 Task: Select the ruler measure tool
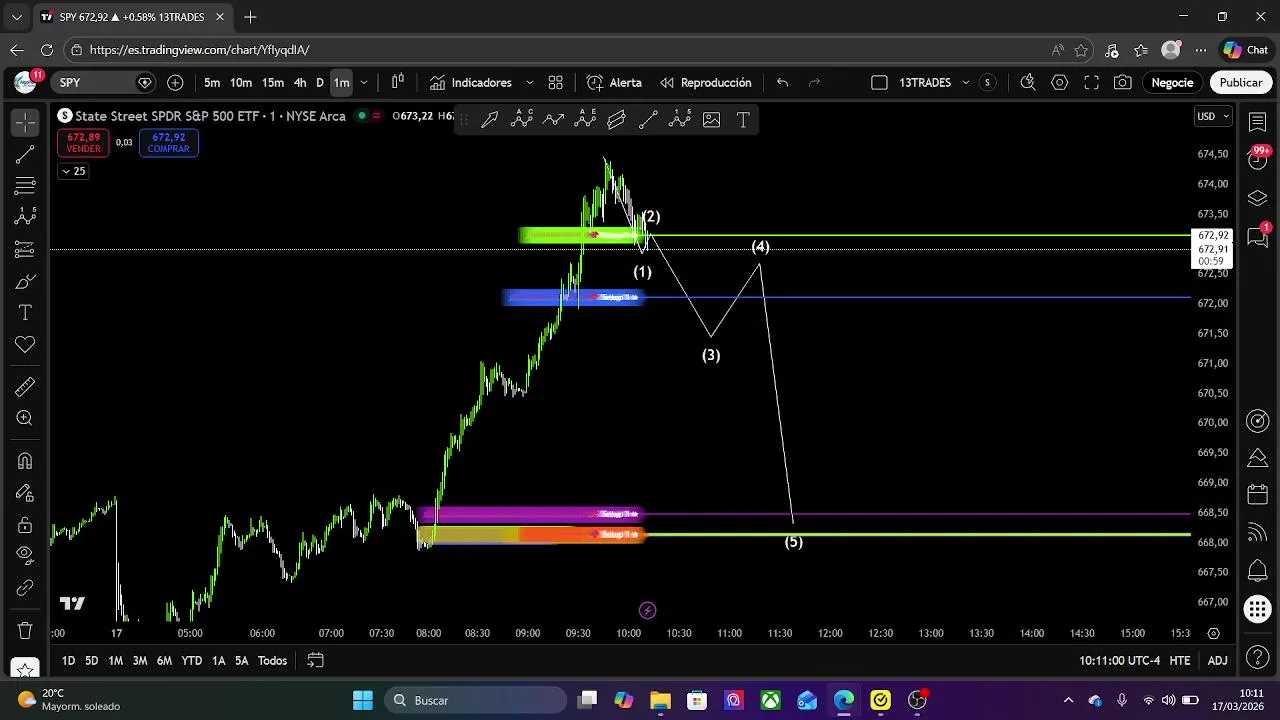(25, 387)
